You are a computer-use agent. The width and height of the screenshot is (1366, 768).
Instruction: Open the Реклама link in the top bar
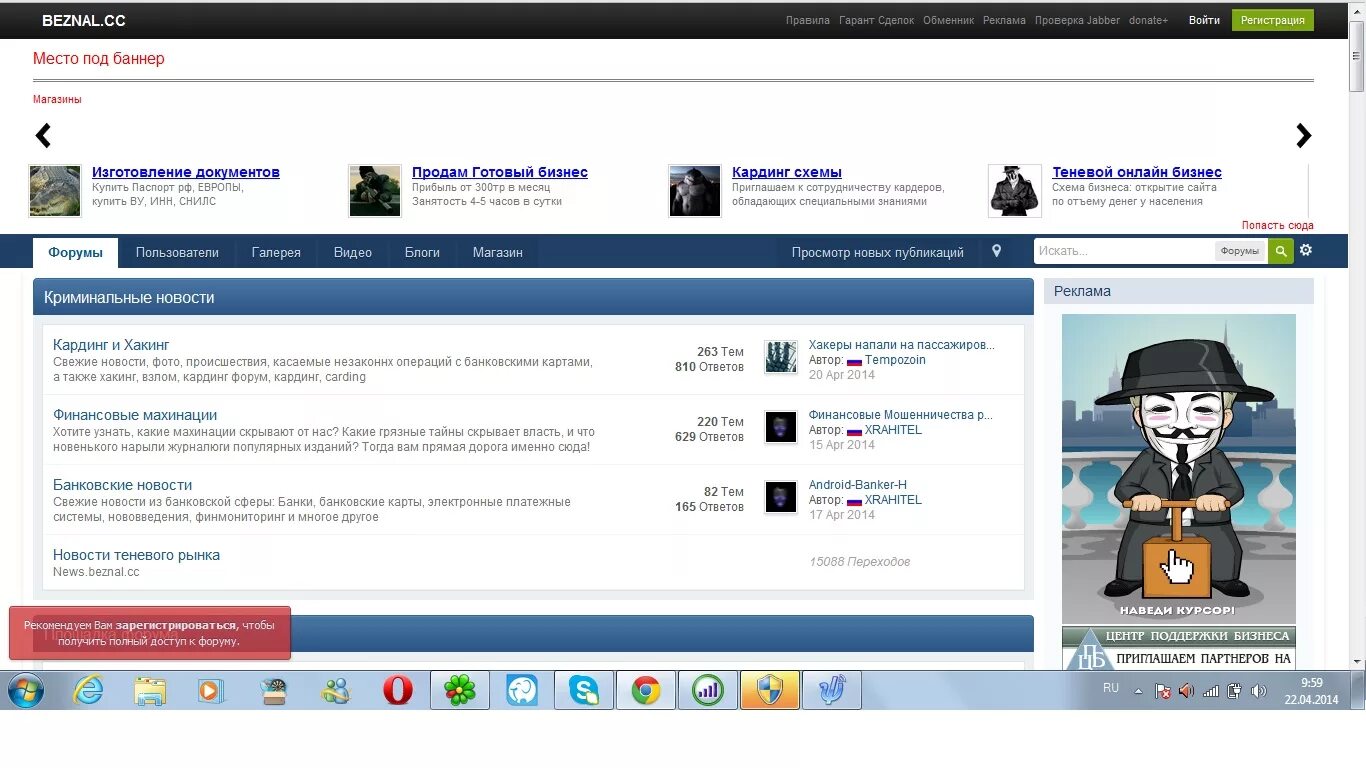point(1004,20)
